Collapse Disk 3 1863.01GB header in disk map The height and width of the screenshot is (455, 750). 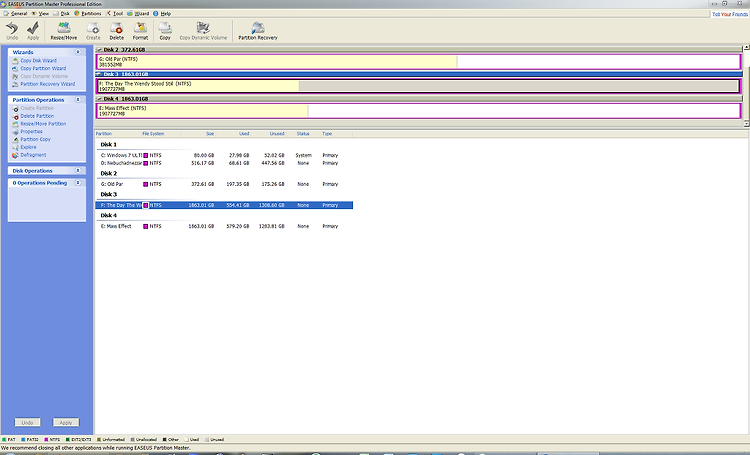pos(99,74)
